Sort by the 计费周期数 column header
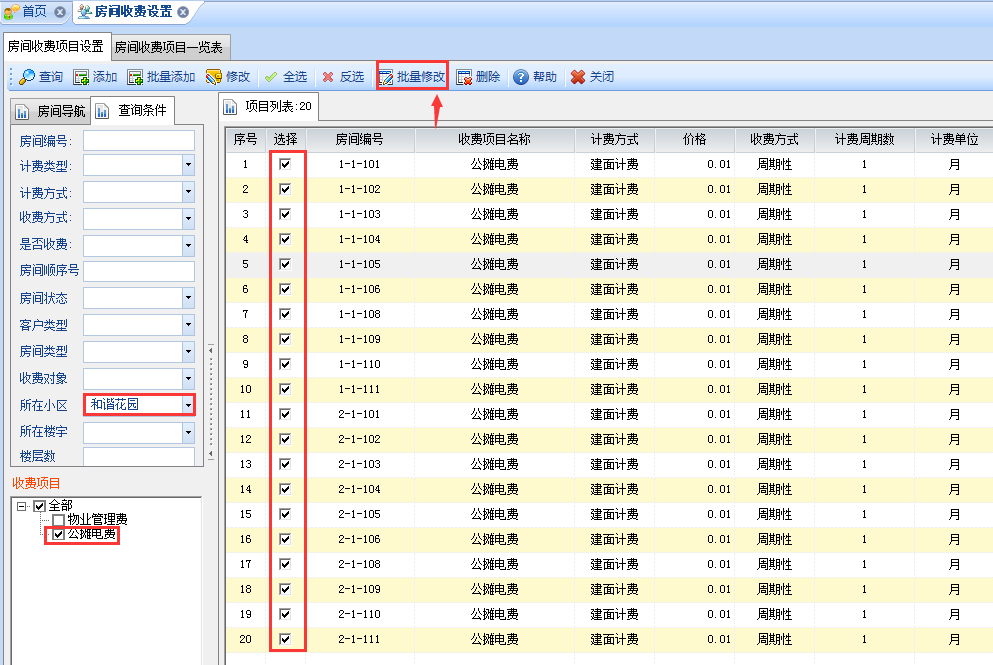The width and height of the screenshot is (993, 665). click(x=864, y=139)
